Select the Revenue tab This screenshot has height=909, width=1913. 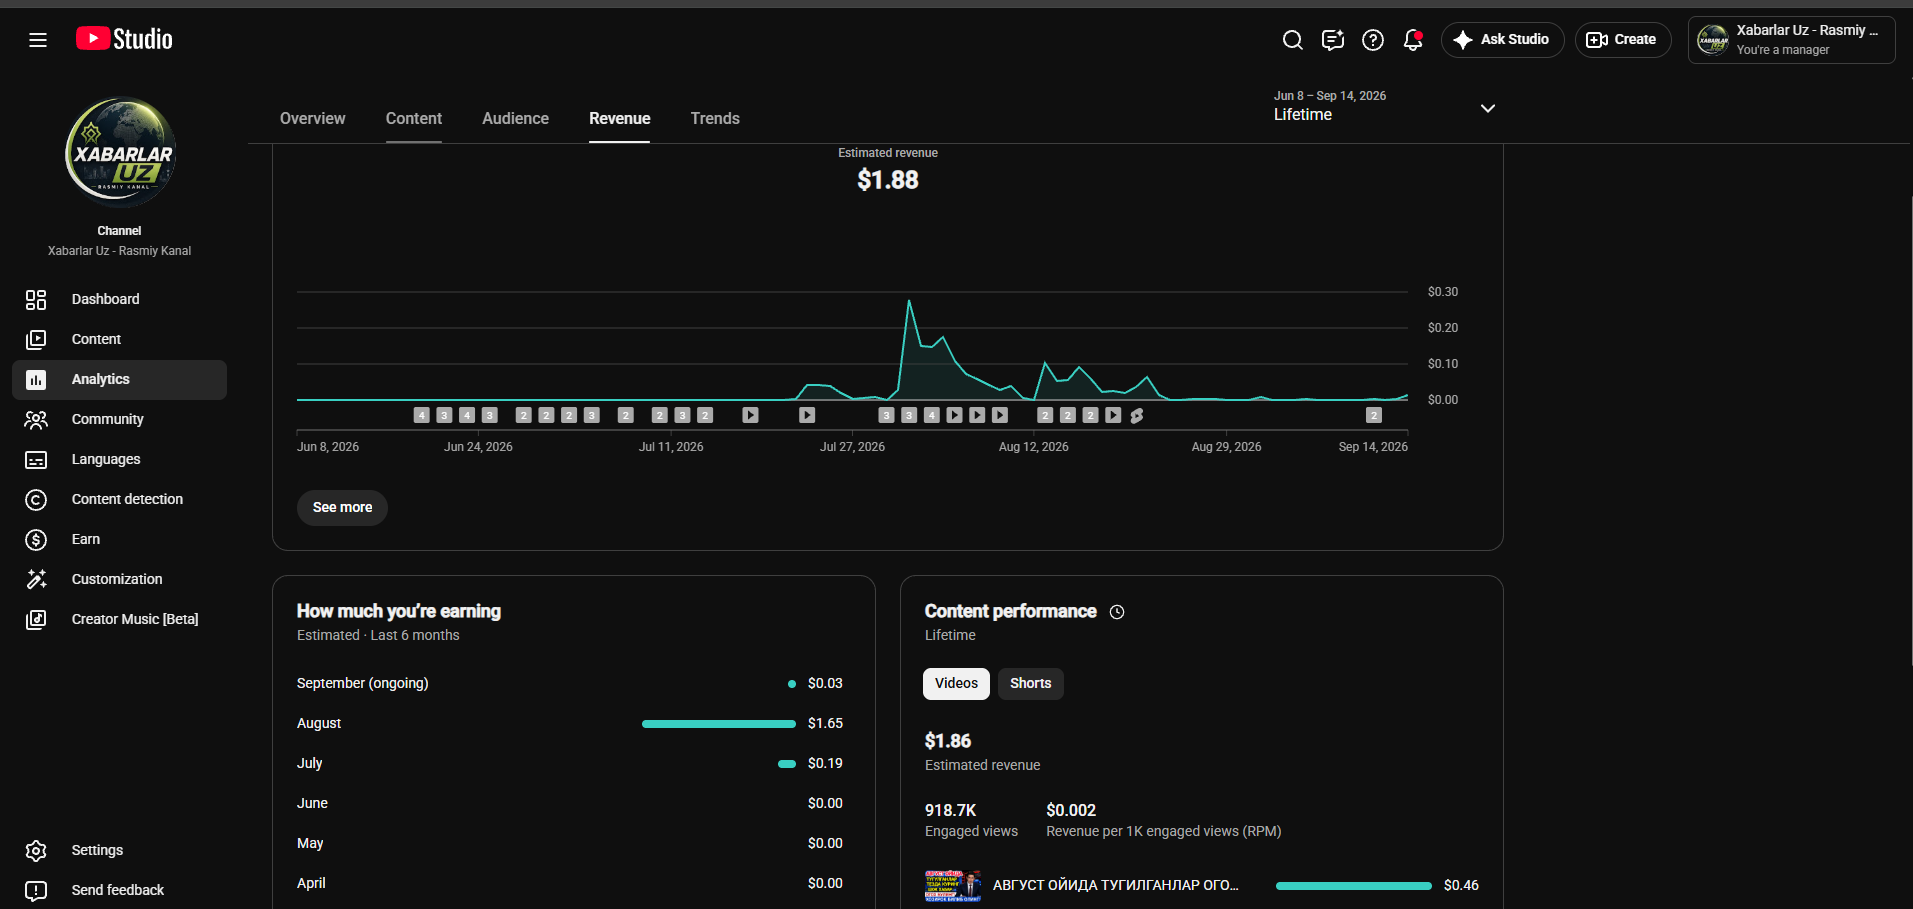pyautogui.click(x=620, y=118)
